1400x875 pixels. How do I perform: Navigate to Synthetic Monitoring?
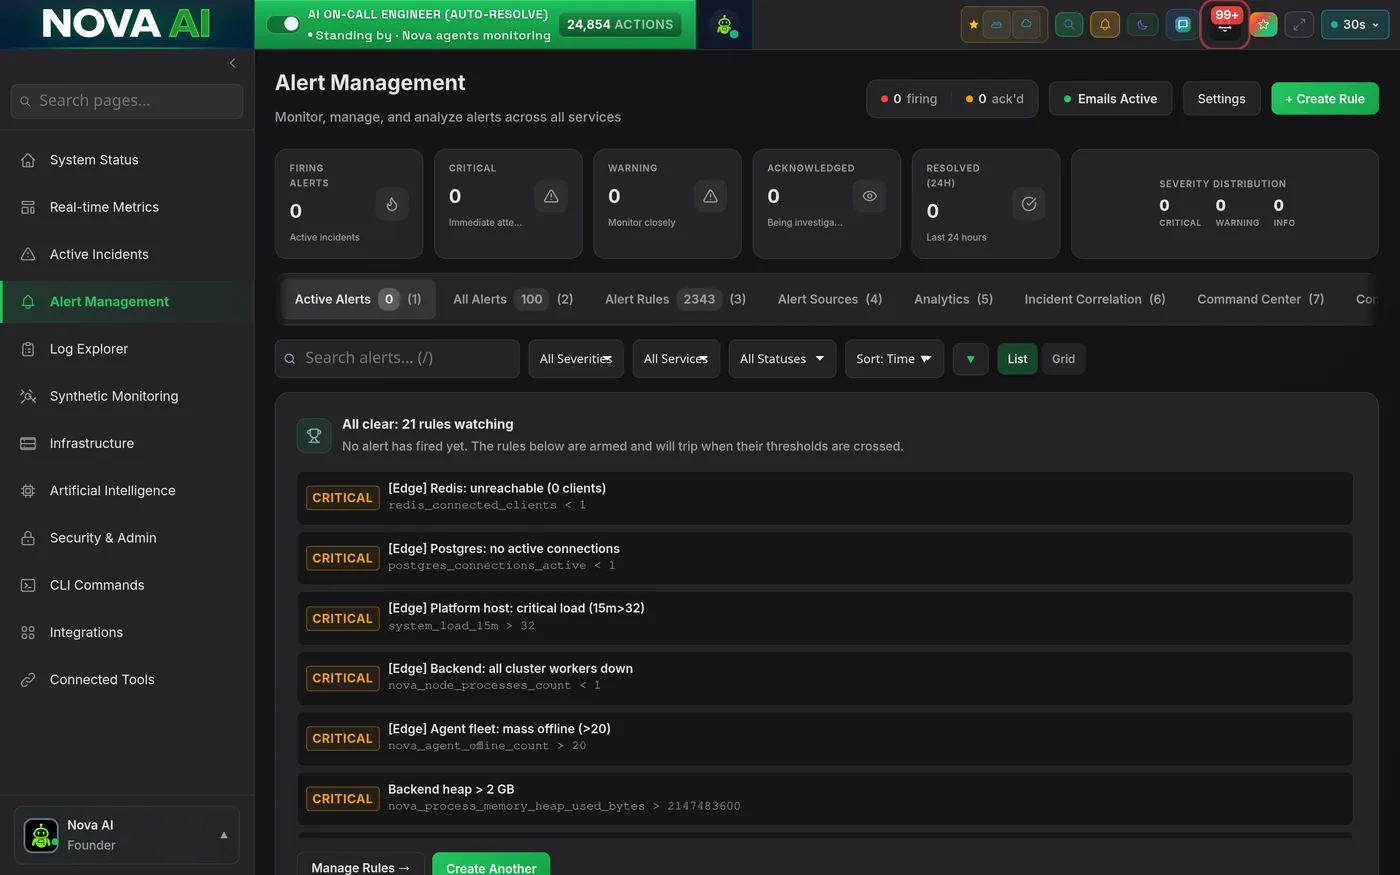coord(127,396)
